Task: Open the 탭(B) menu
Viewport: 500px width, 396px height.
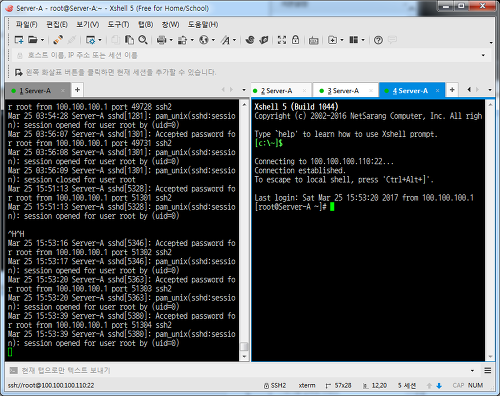Action: pyautogui.click(x=145, y=24)
